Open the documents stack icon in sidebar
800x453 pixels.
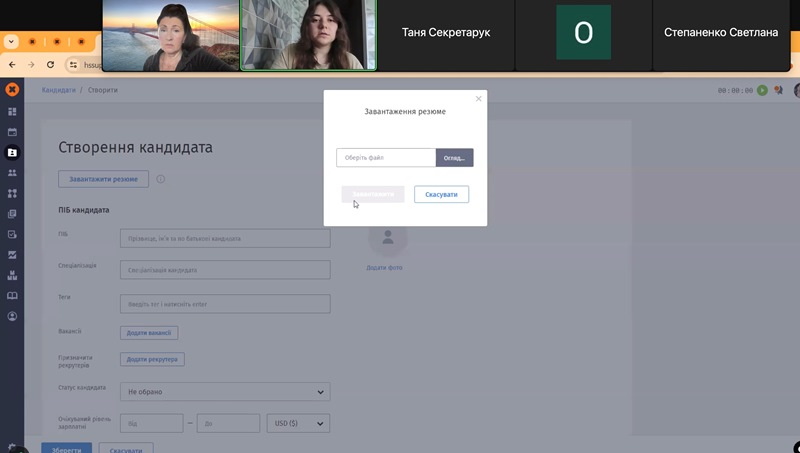[x=12, y=214]
